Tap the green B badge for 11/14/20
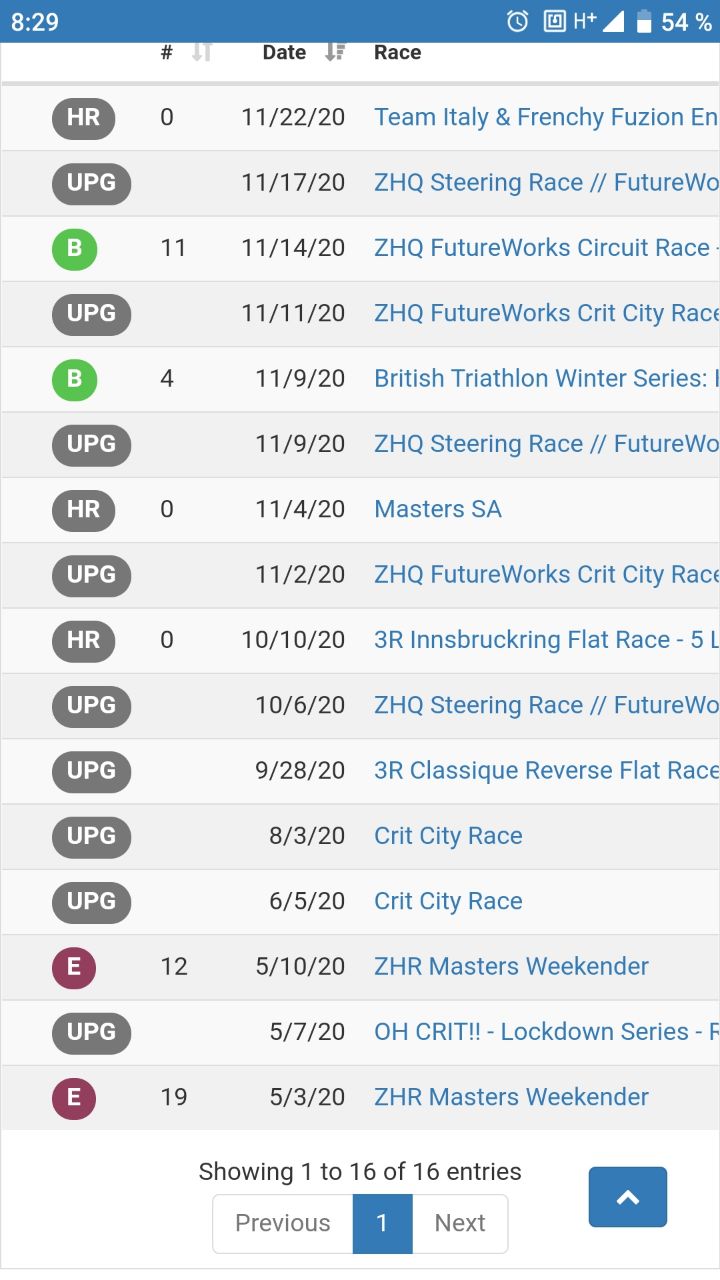The image size is (720, 1280). 74,248
